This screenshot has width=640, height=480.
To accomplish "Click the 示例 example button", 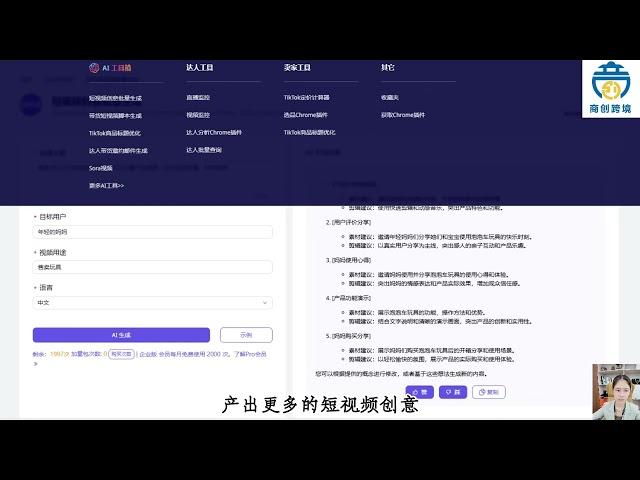I will tap(246, 335).
